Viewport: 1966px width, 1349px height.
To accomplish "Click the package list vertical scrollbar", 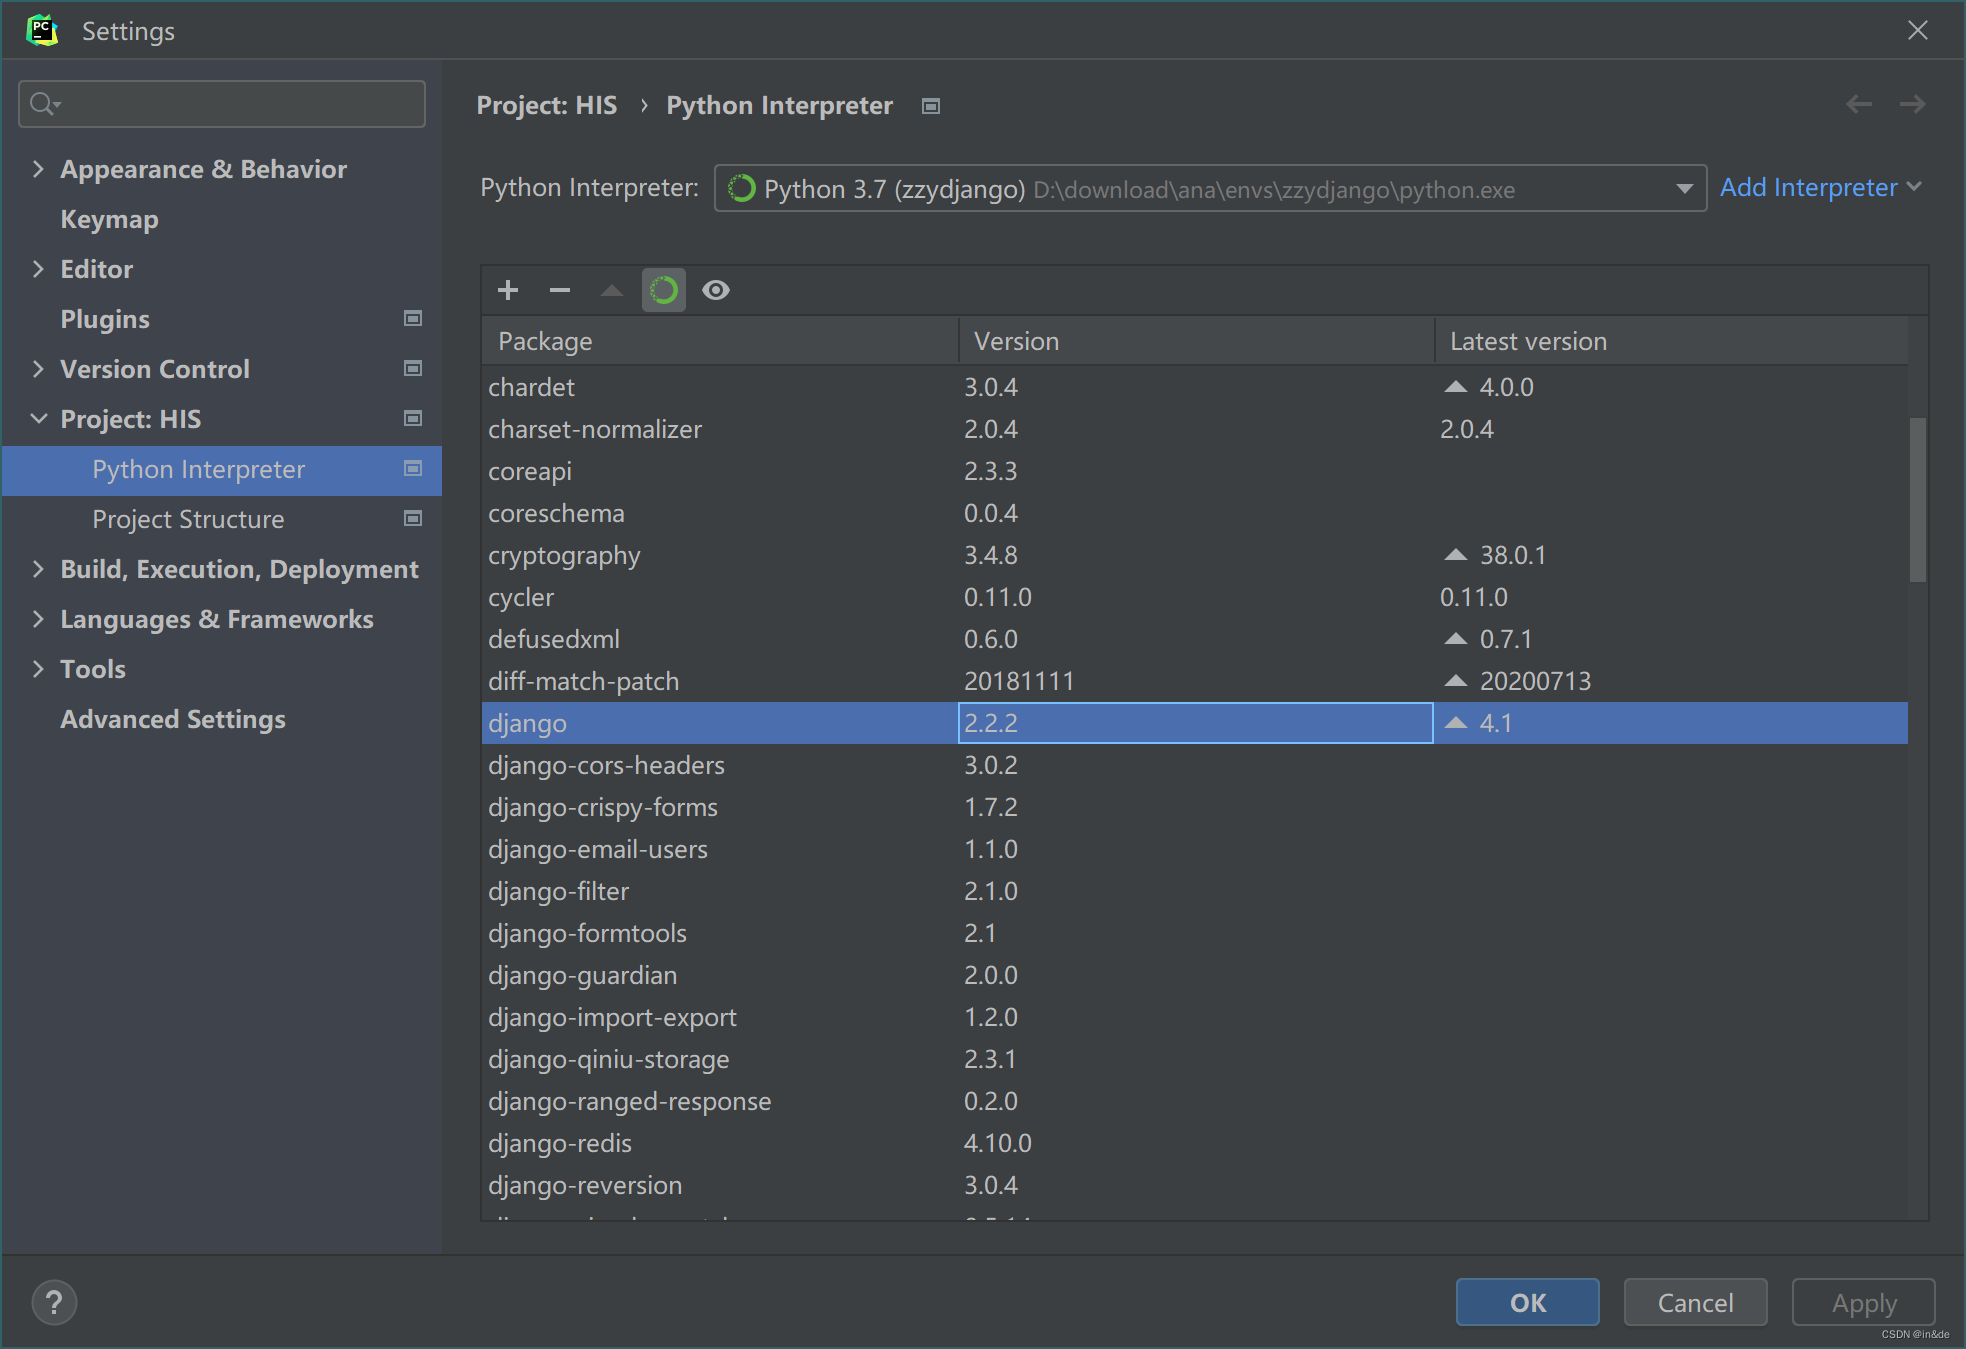I will pos(1917,500).
